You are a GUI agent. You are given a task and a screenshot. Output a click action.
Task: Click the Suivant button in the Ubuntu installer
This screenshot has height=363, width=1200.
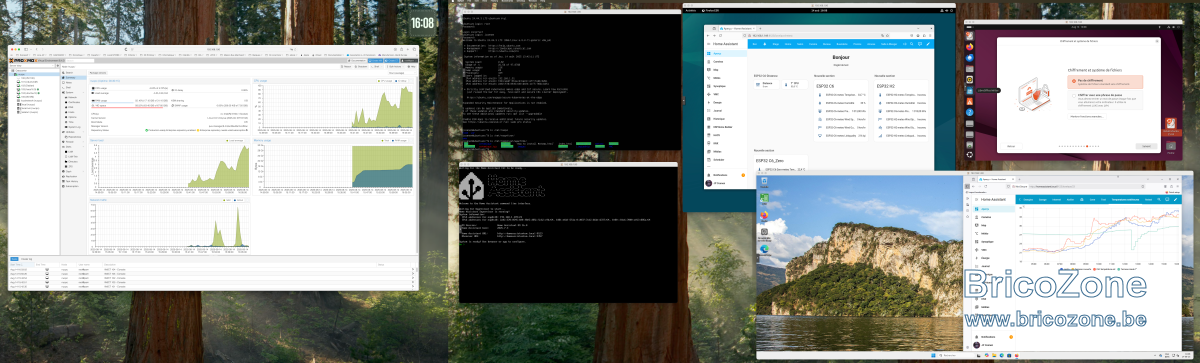click(1146, 146)
